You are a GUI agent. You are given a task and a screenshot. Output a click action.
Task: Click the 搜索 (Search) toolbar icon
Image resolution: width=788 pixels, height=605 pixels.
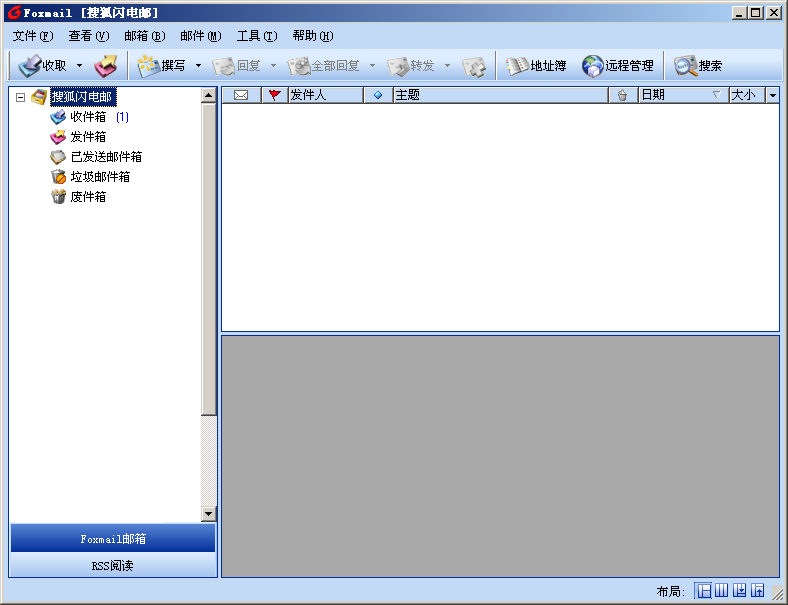(x=698, y=66)
